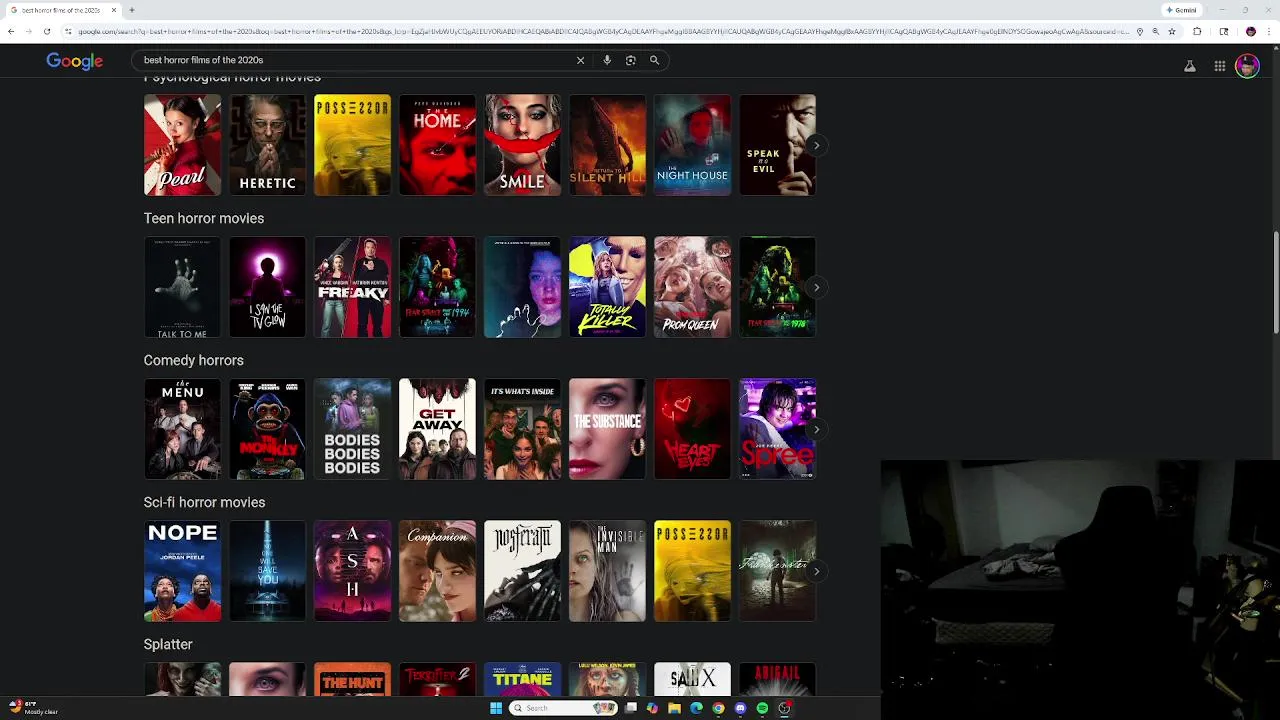Open The Invisible Man poster
The width and height of the screenshot is (1280, 720).
click(x=607, y=571)
